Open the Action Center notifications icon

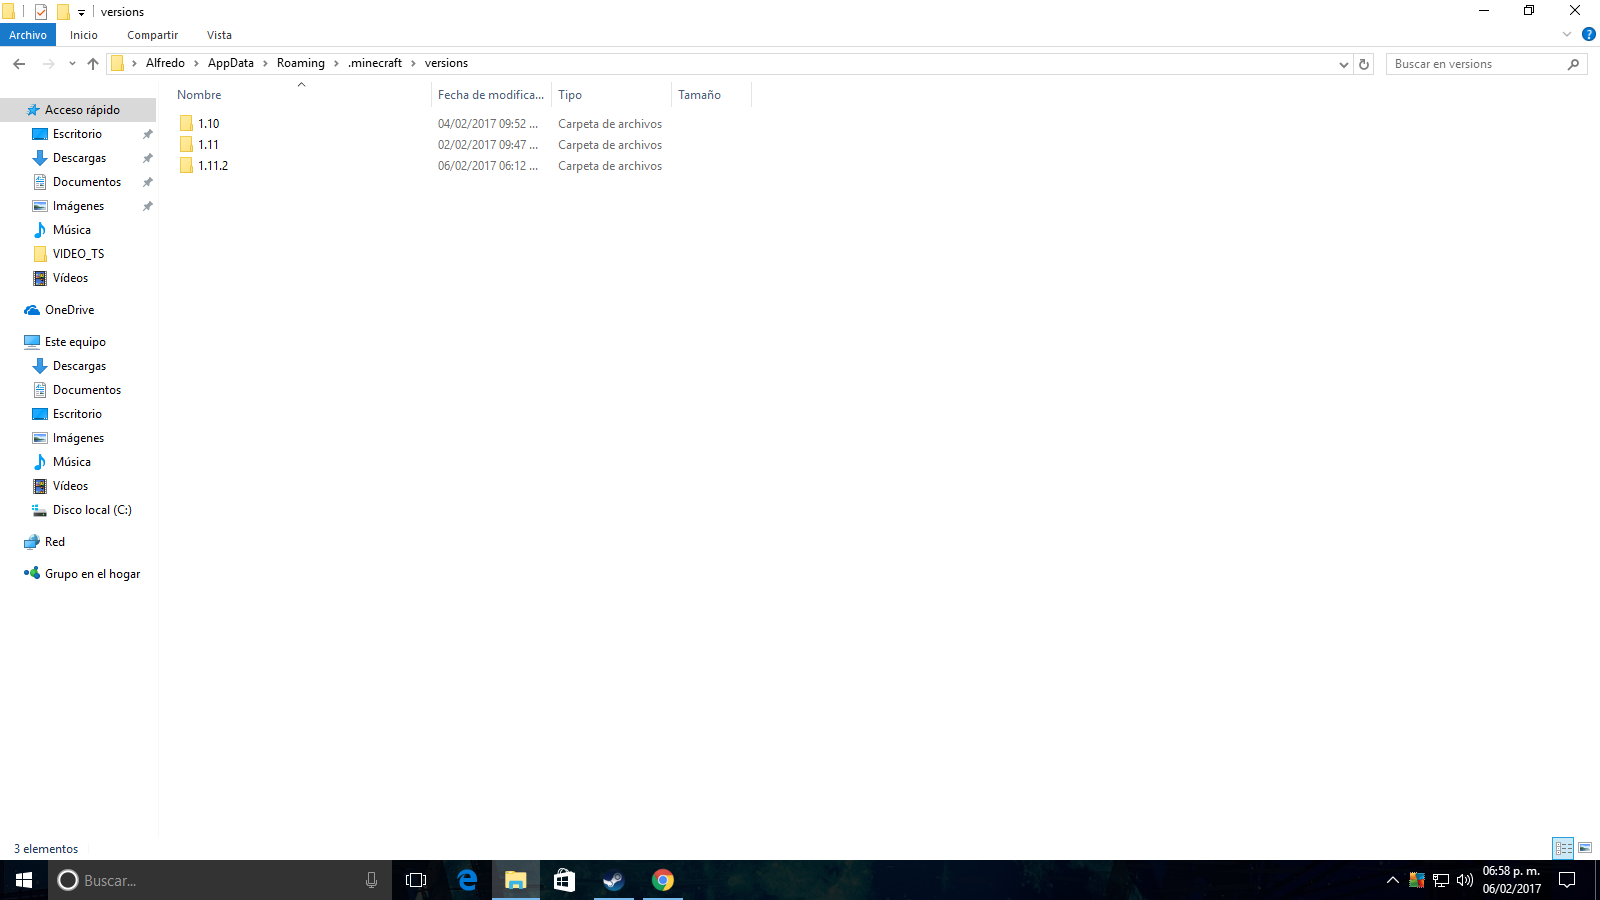pos(1568,880)
